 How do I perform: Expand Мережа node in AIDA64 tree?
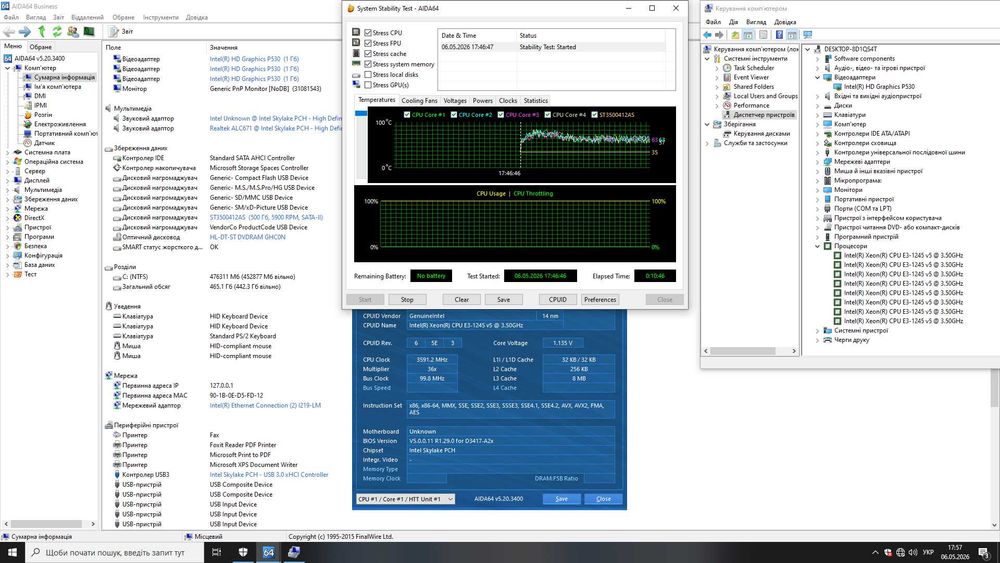tap(8, 208)
